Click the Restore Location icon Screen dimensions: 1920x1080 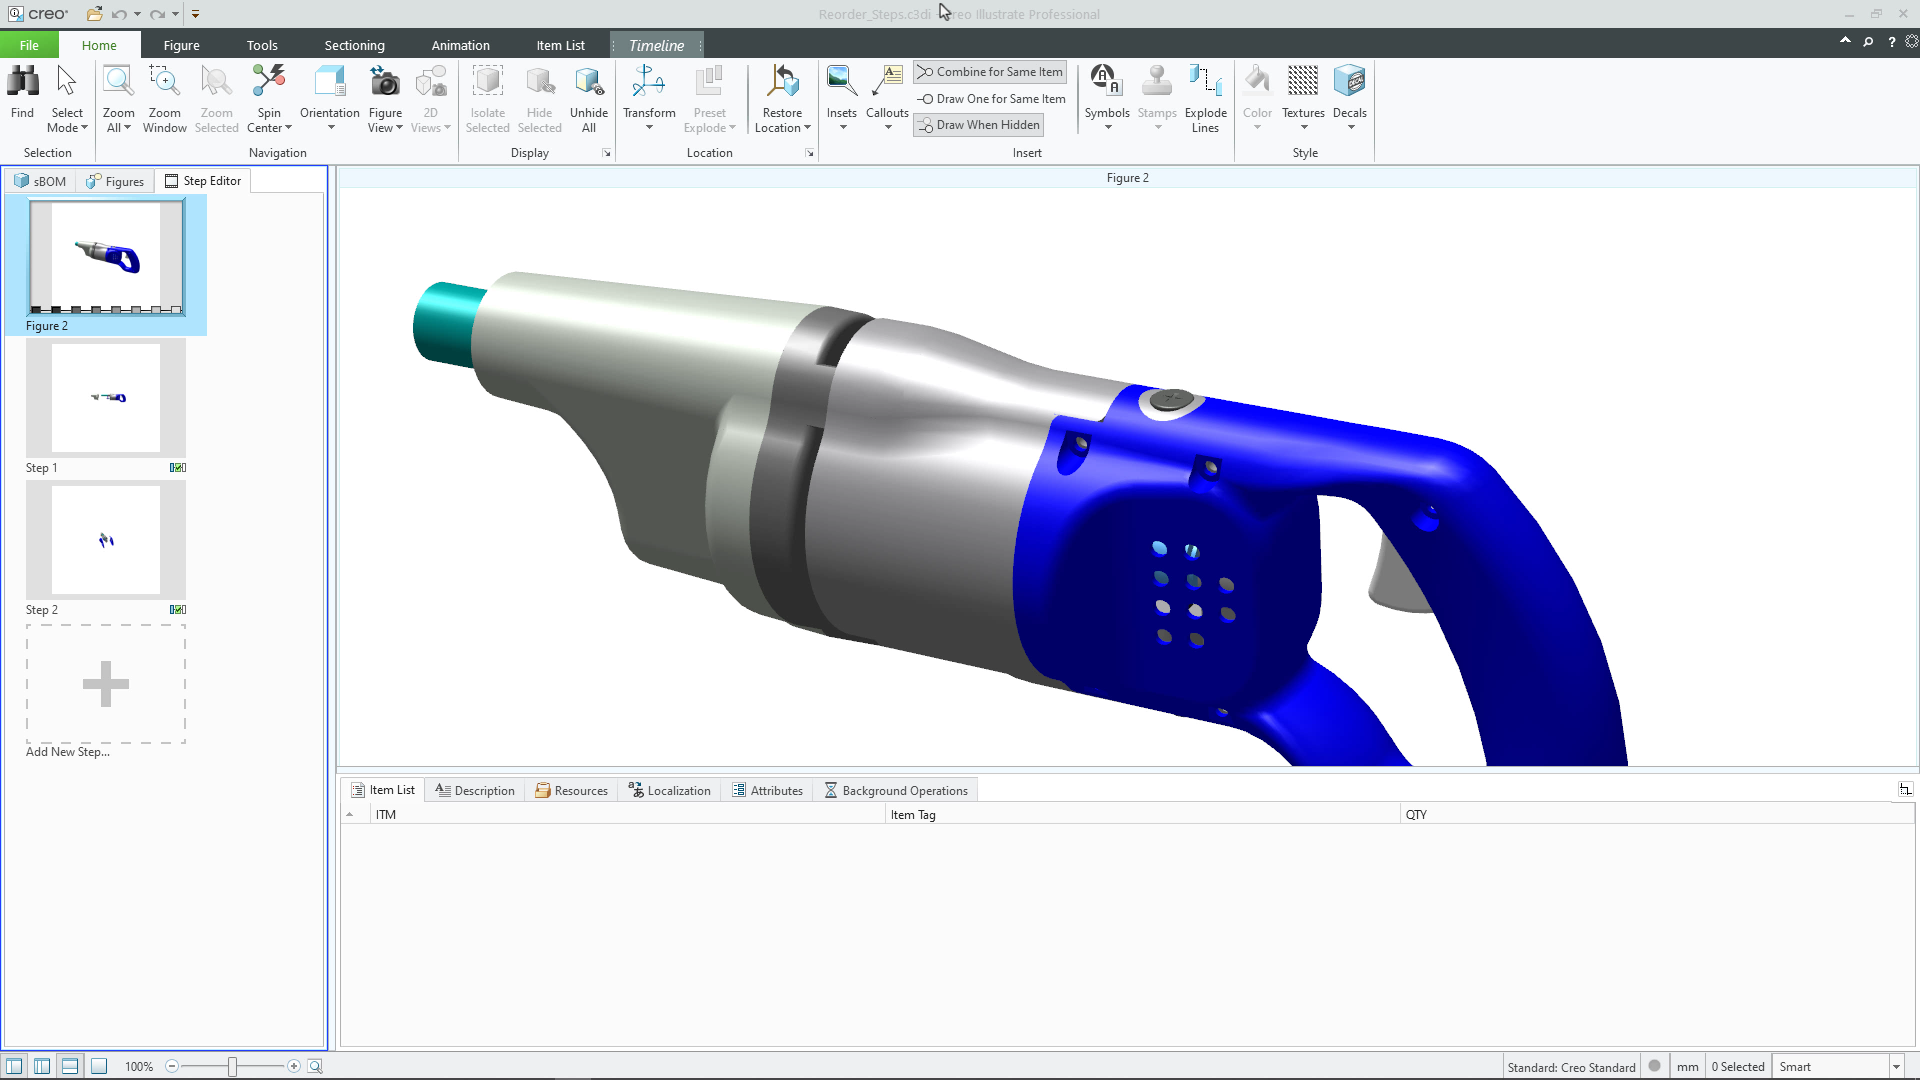coord(782,82)
